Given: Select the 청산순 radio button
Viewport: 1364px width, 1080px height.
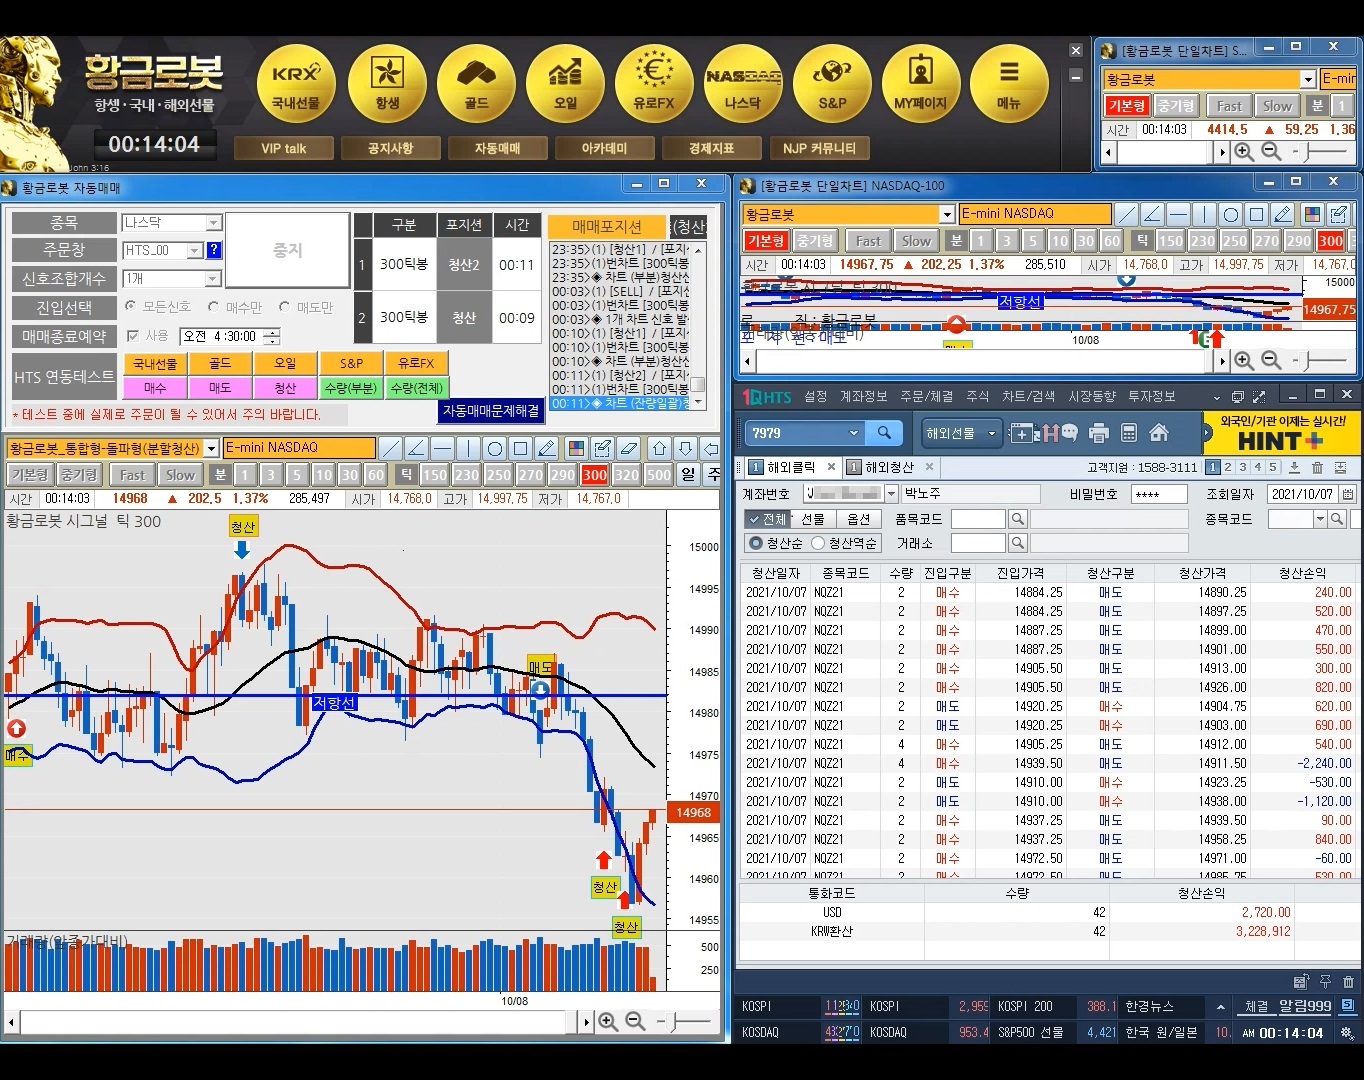Looking at the screenshot, I should 756,543.
